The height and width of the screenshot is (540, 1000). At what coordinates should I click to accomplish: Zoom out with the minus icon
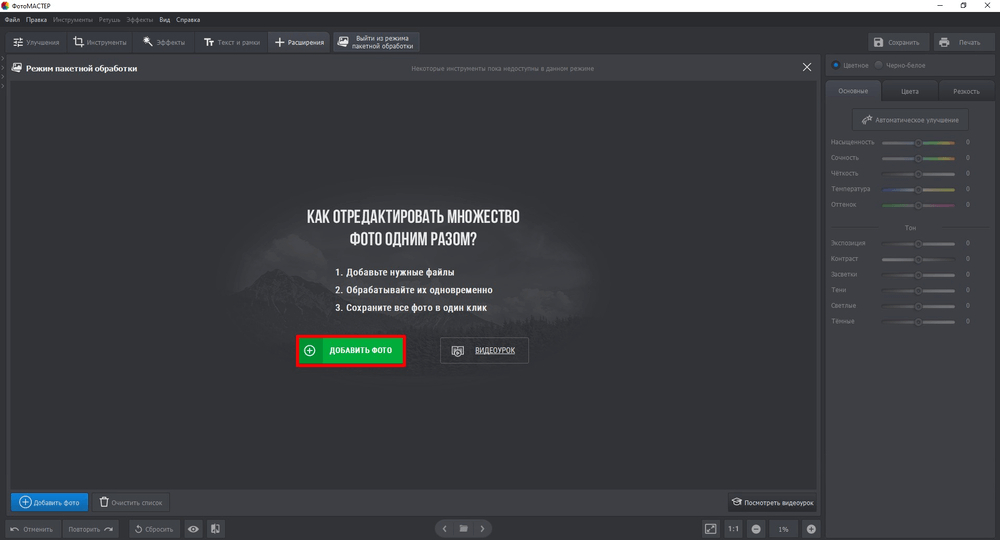coord(756,529)
